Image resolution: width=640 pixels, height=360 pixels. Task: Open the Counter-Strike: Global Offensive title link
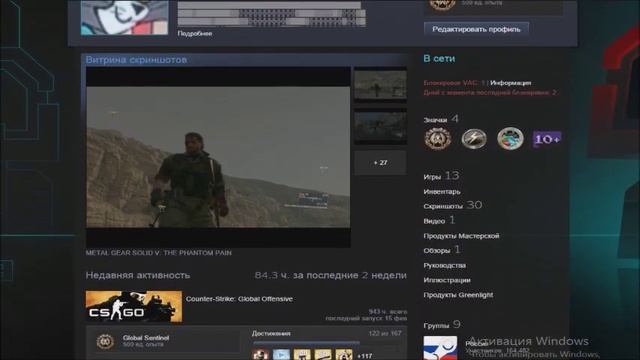pos(239,299)
